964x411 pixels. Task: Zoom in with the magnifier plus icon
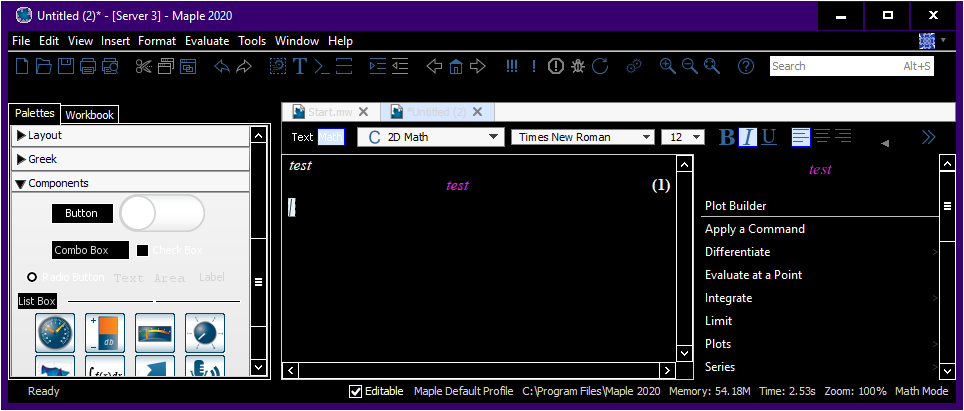pos(668,66)
